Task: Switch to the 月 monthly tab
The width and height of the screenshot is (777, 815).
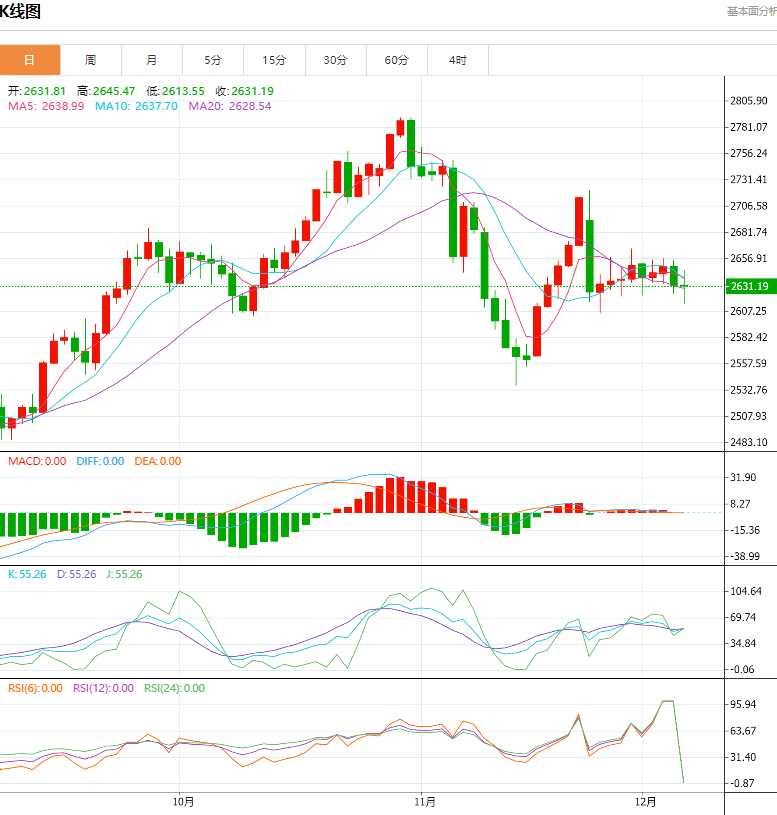Action: 152,60
